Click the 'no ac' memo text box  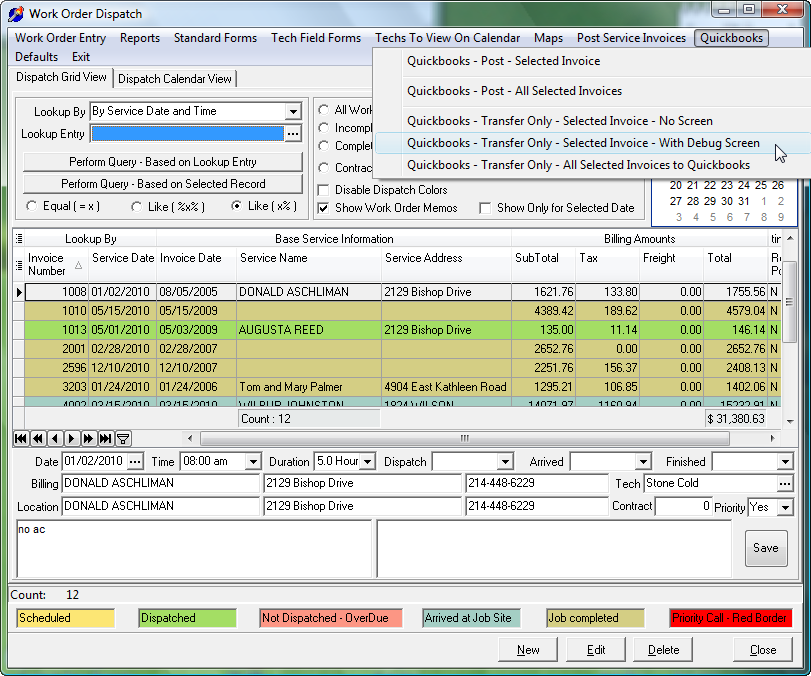pyautogui.click(x=194, y=549)
